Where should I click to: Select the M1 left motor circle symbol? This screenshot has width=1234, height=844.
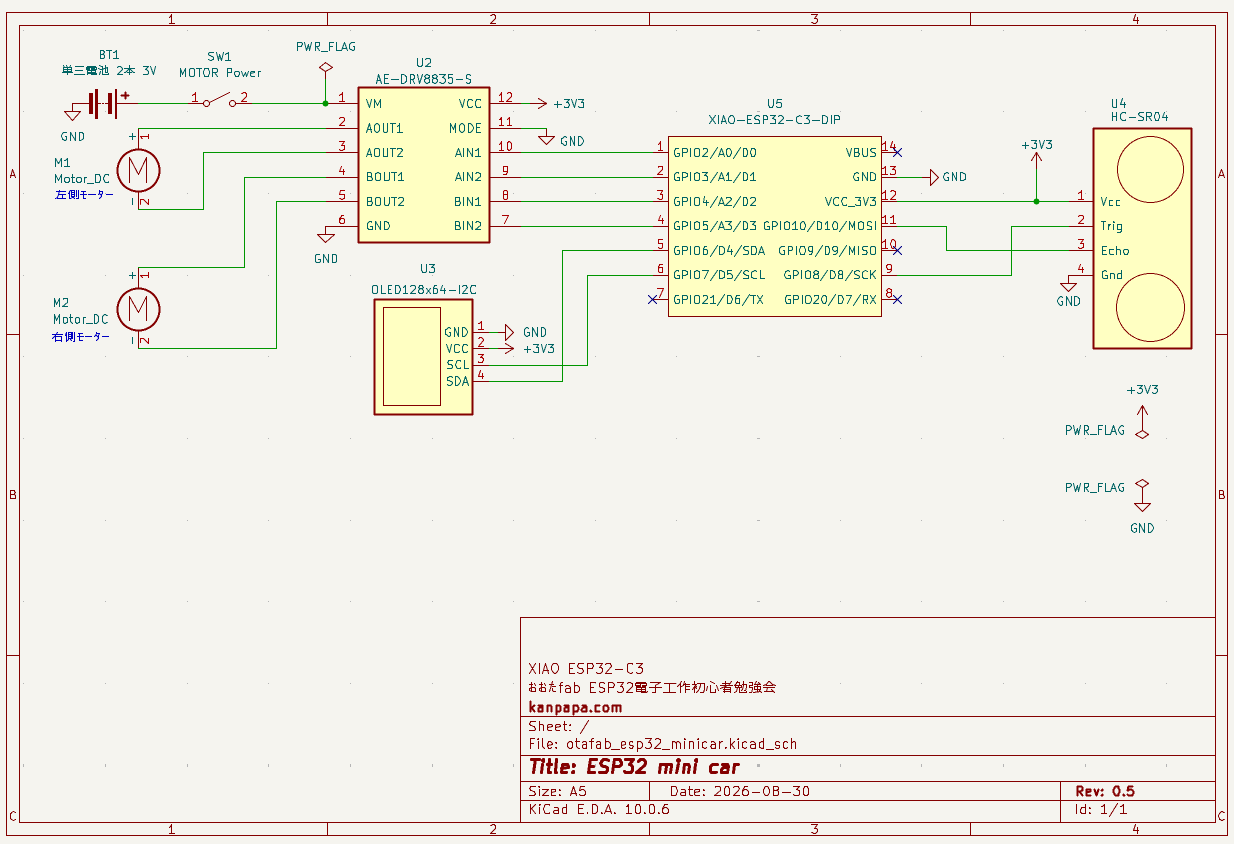click(139, 169)
